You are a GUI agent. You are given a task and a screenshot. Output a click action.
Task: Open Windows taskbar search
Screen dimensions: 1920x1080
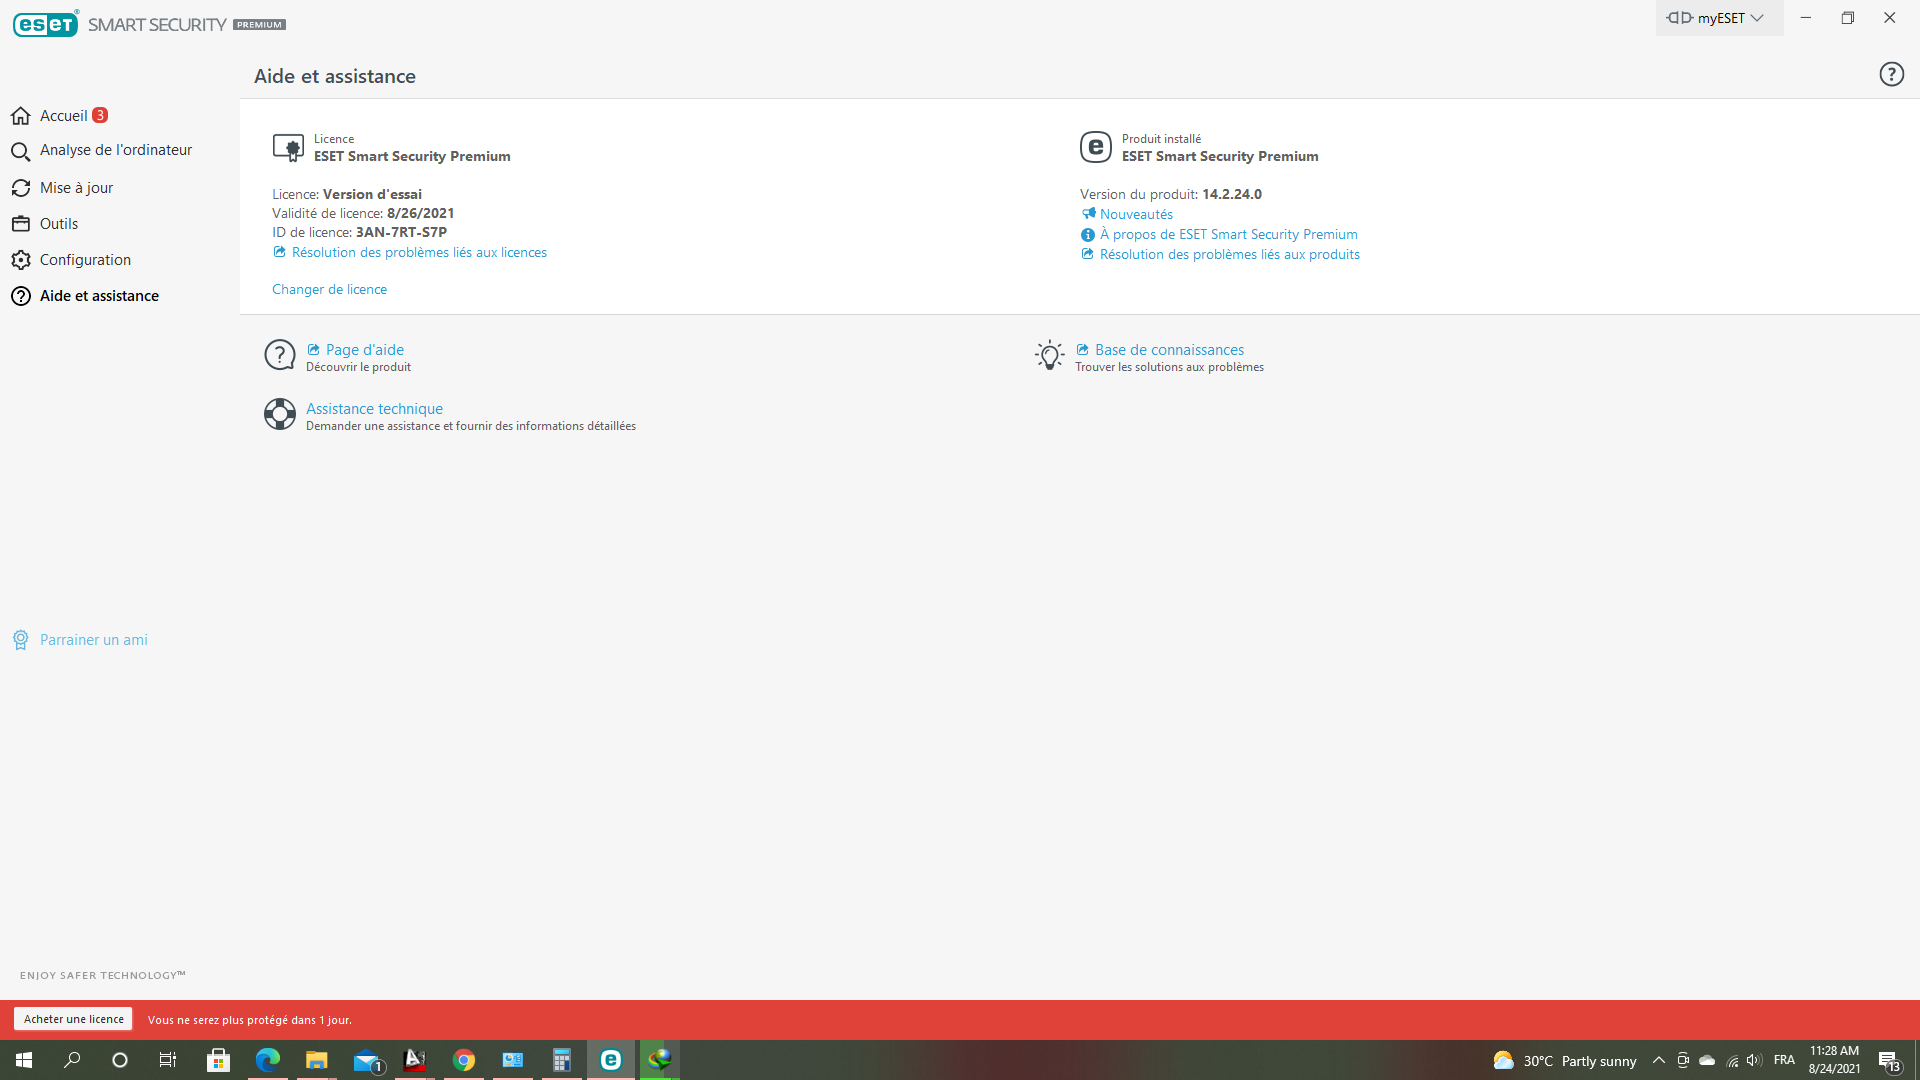pos(72,1060)
